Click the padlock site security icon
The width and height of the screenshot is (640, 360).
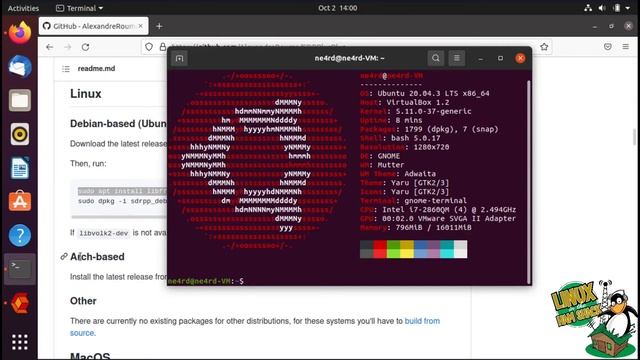pyautogui.click(x=162, y=47)
